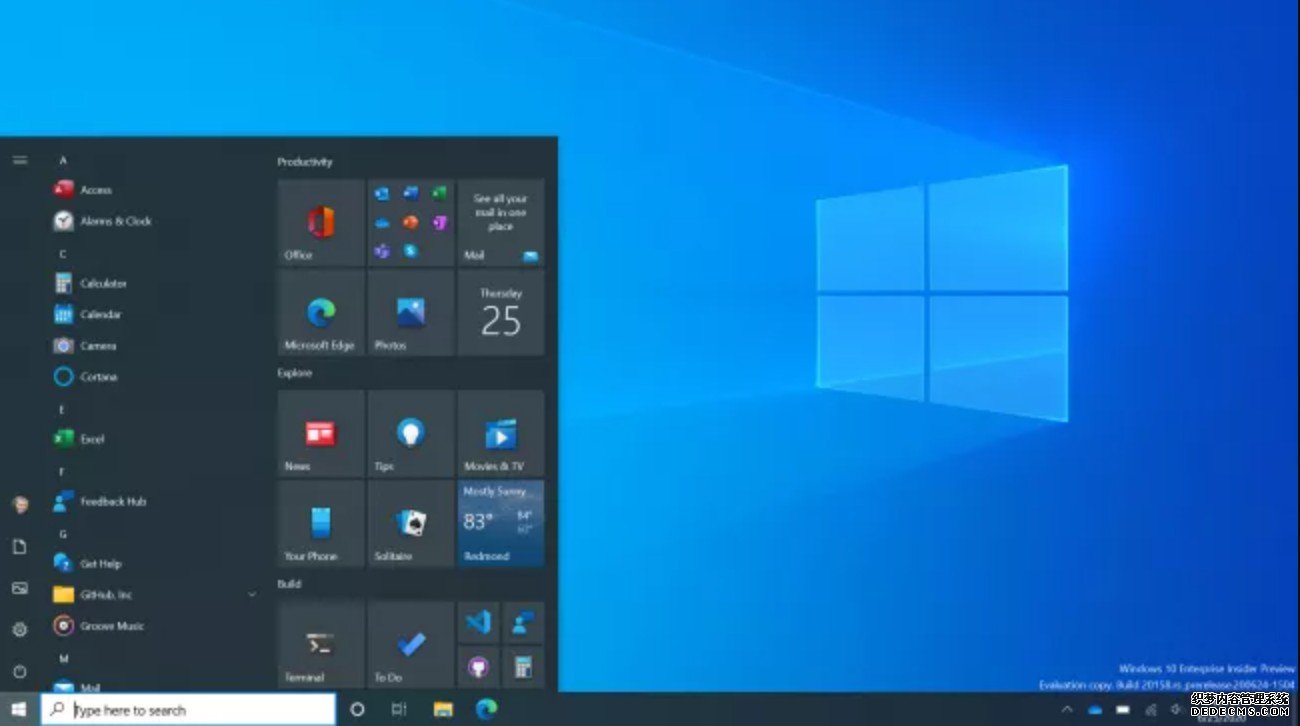Screen dimensions: 1300x726
Task: Launch Microsoft Edge from the Start tiles
Action: click(321, 313)
